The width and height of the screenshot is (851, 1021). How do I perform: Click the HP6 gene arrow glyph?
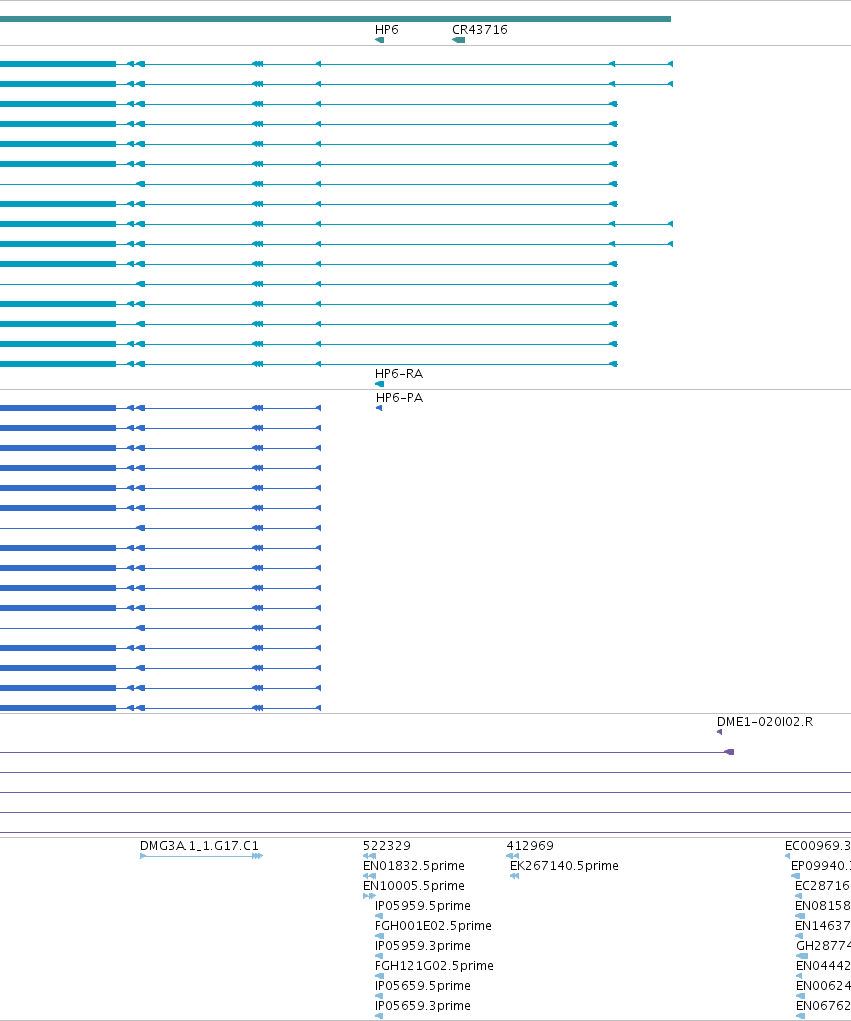click(x=380, y=40)
